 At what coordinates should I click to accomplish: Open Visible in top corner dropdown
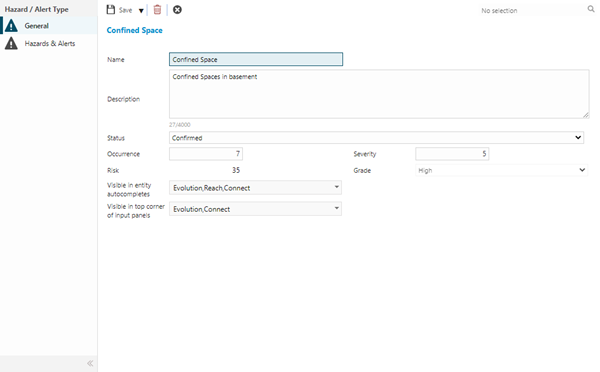click(x=255, y=209)
